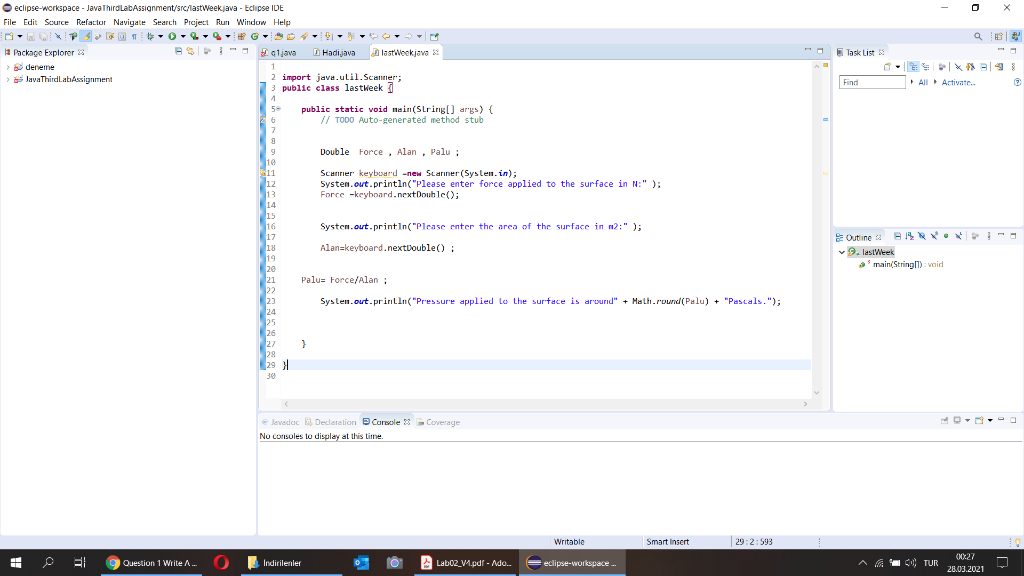Open the Run button dropdown arrow
Viewport: 1024px width, 576px height.
(183, 37)
